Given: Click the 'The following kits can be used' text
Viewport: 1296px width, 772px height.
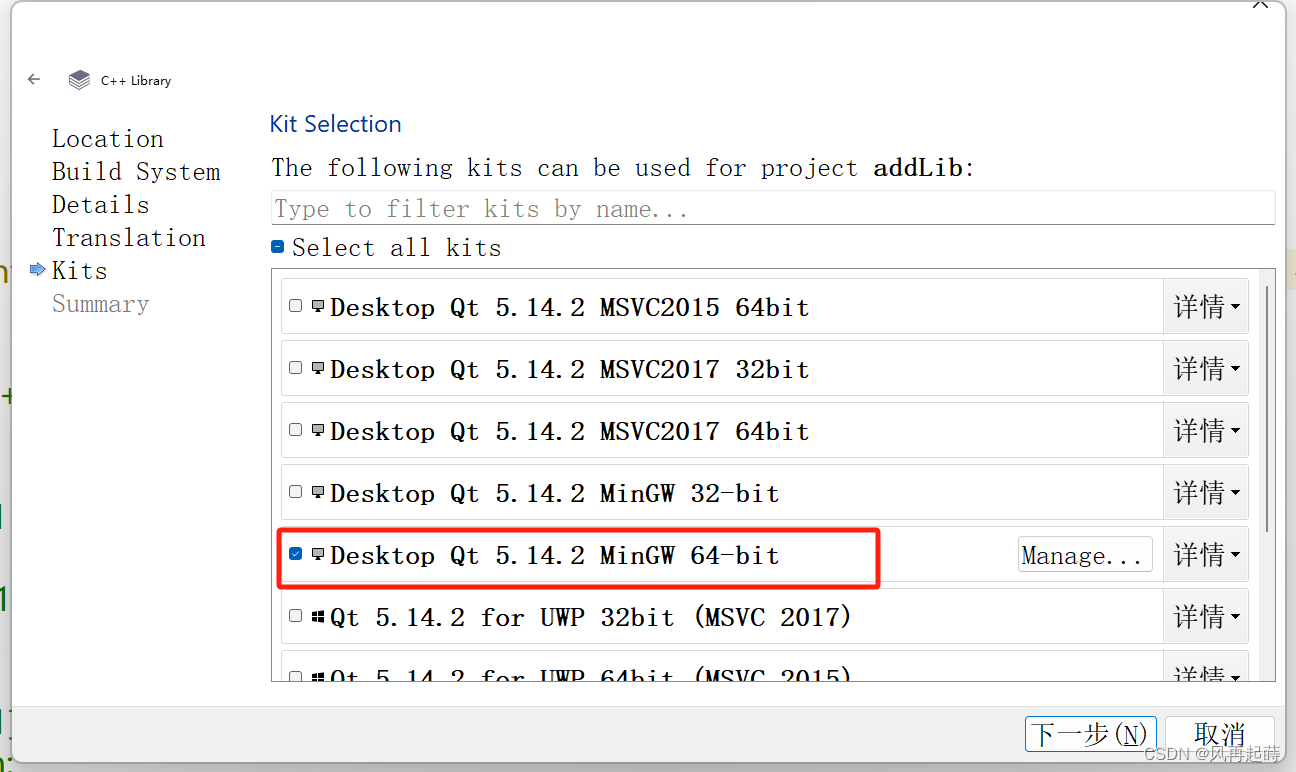Looking at the screenshot, I should click(x=622, y=167).
